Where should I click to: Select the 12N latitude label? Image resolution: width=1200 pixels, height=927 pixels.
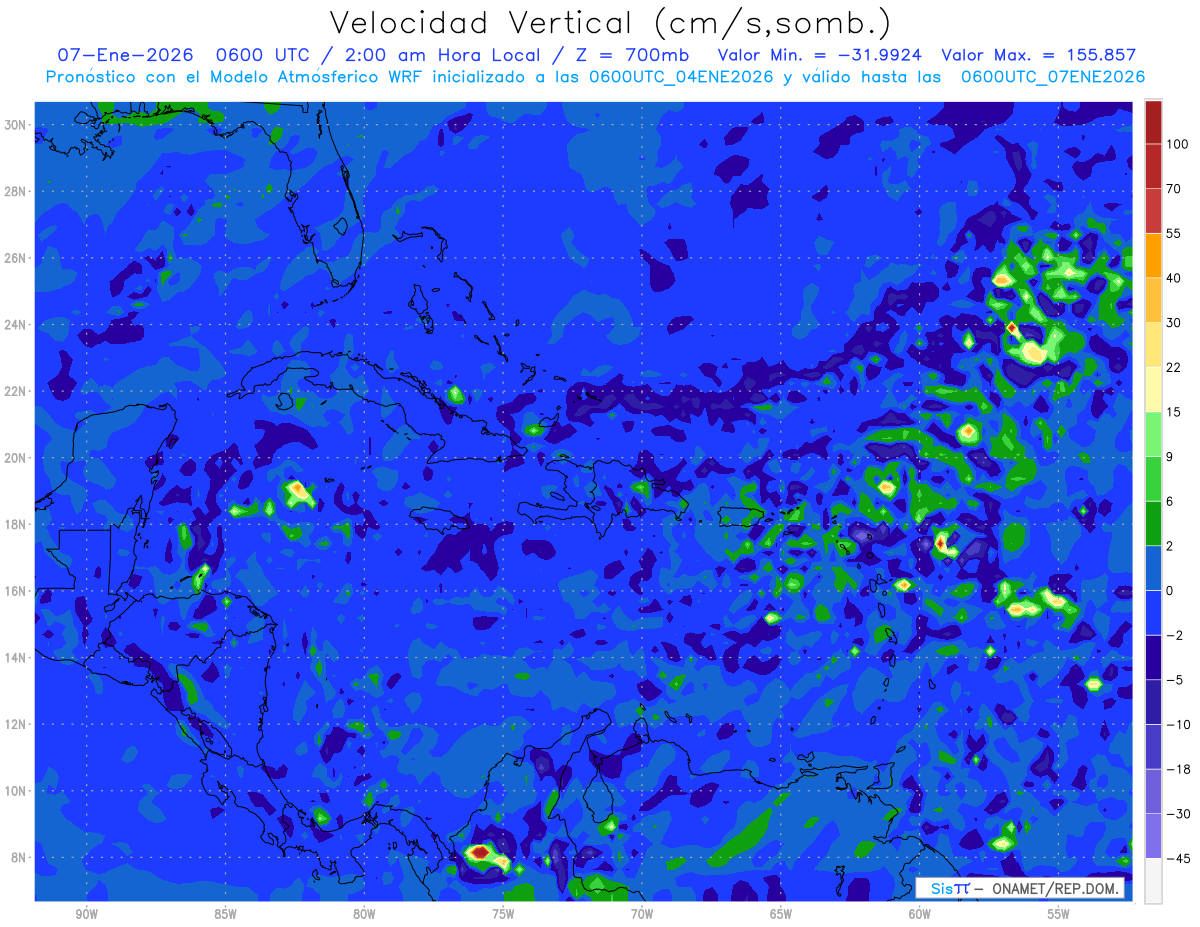click(x=17, y=724)
